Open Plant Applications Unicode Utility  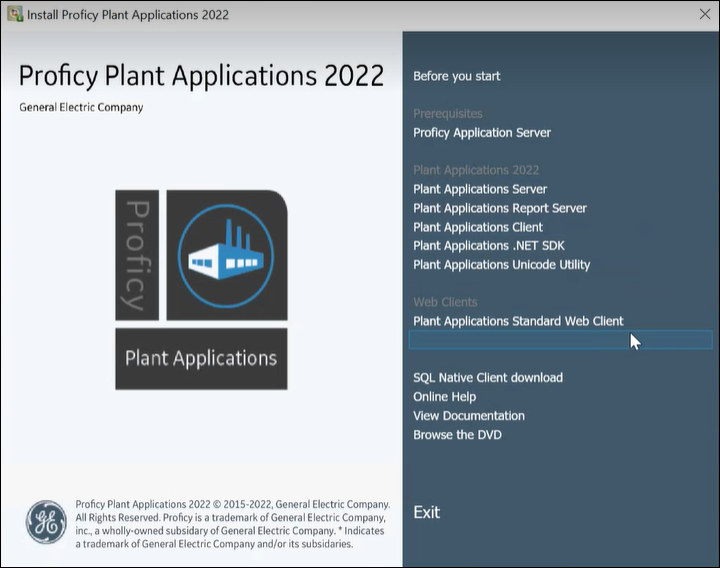tap(501, 264)
